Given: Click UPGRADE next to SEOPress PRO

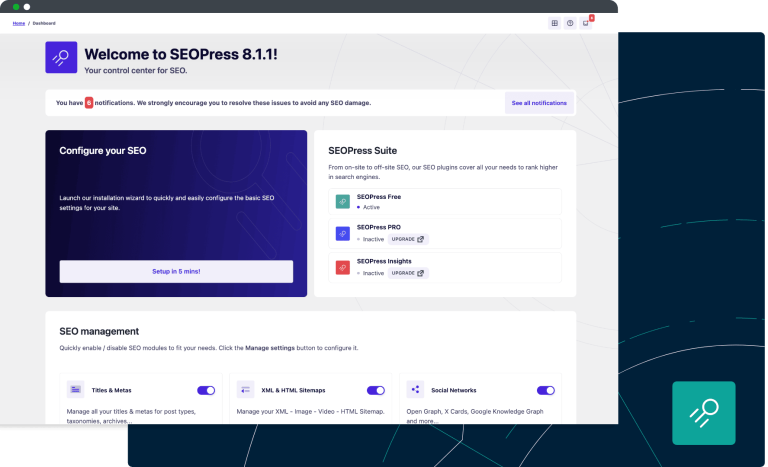Looking at the screenshot, I should pos(407,239).
